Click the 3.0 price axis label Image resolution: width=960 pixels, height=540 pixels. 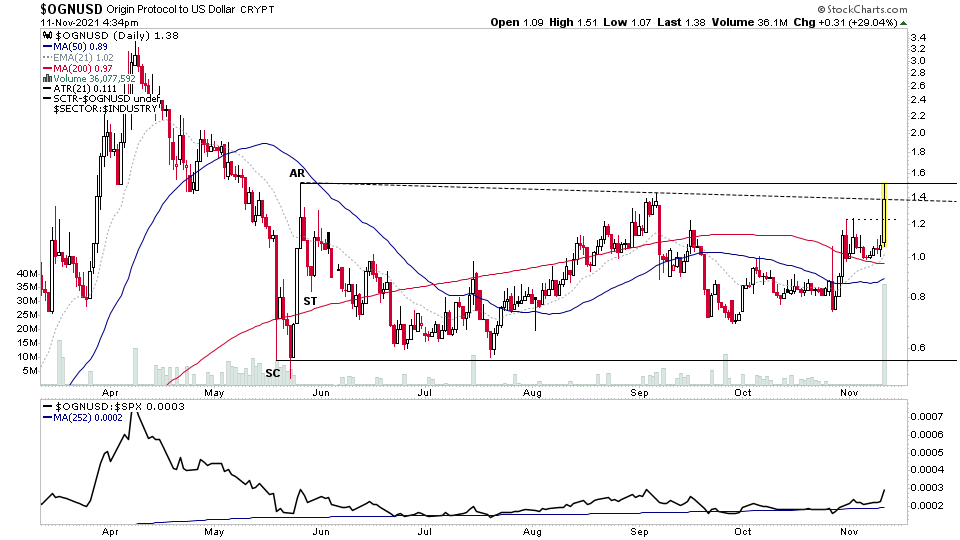point(918,61)
